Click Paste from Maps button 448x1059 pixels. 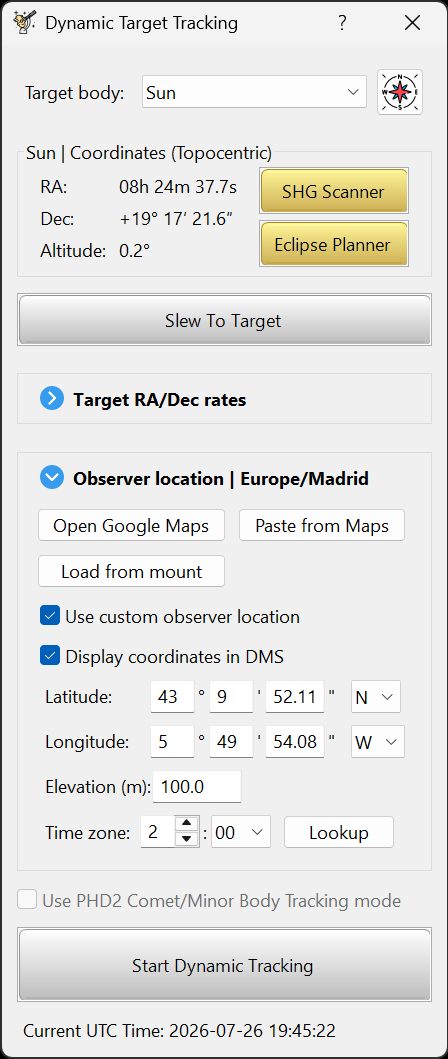tap(322, 525)
